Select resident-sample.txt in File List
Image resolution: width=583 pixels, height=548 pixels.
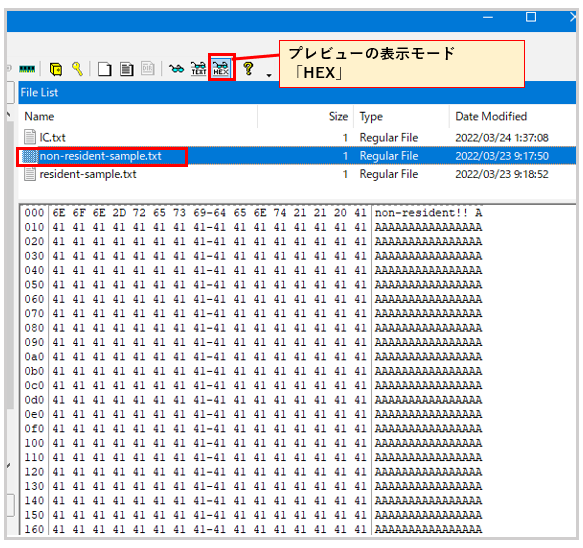pos(88,174)
